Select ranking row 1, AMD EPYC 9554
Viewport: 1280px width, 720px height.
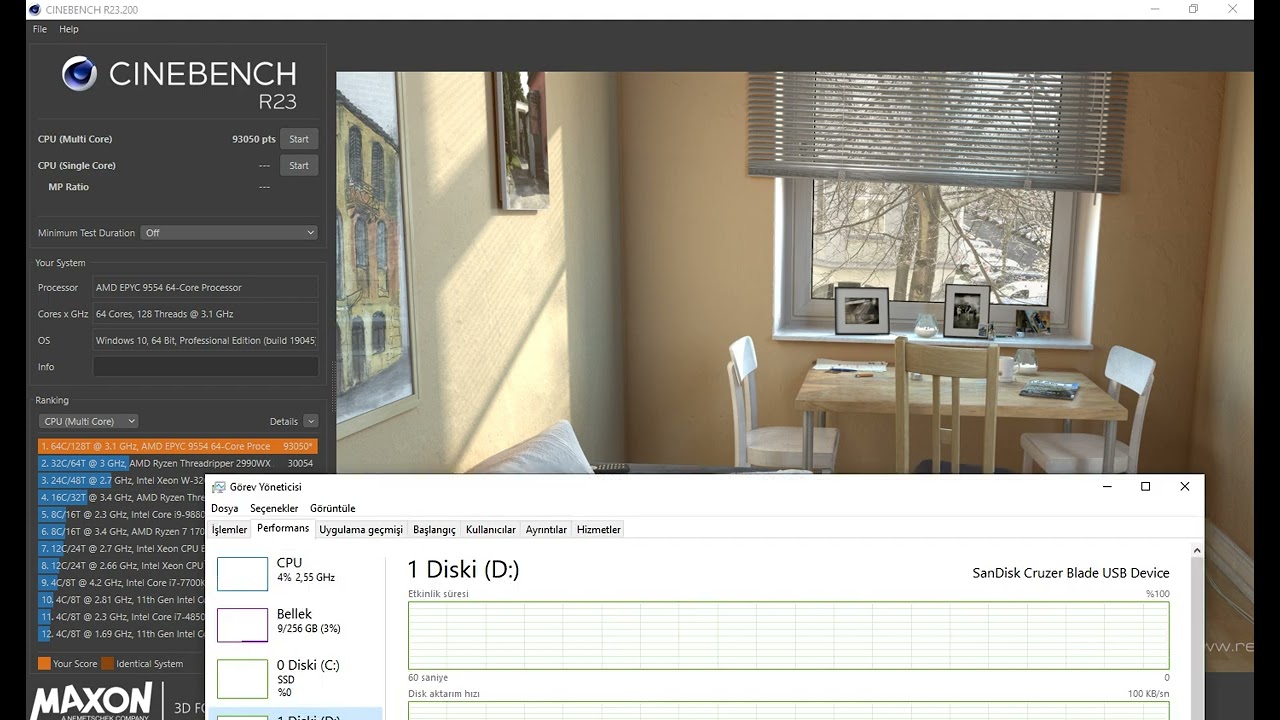click(x=178, y=446)
